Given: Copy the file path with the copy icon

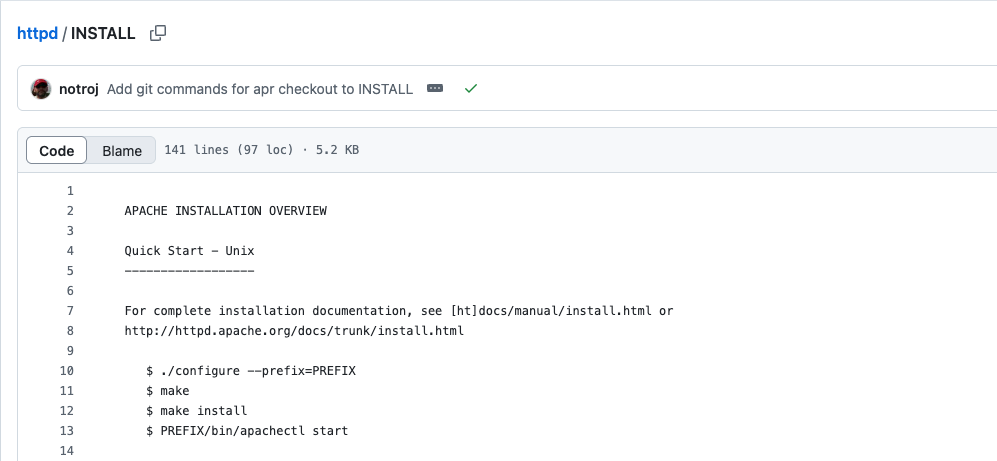Looking at the screenshot, I should (x=158, y=33).
